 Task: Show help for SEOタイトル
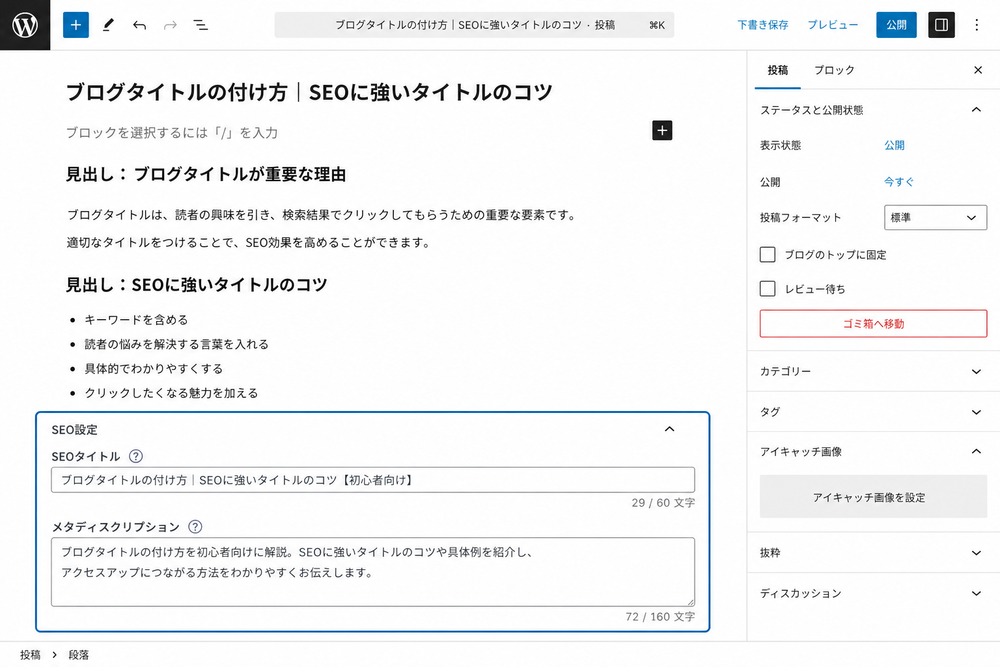(136, 456)
